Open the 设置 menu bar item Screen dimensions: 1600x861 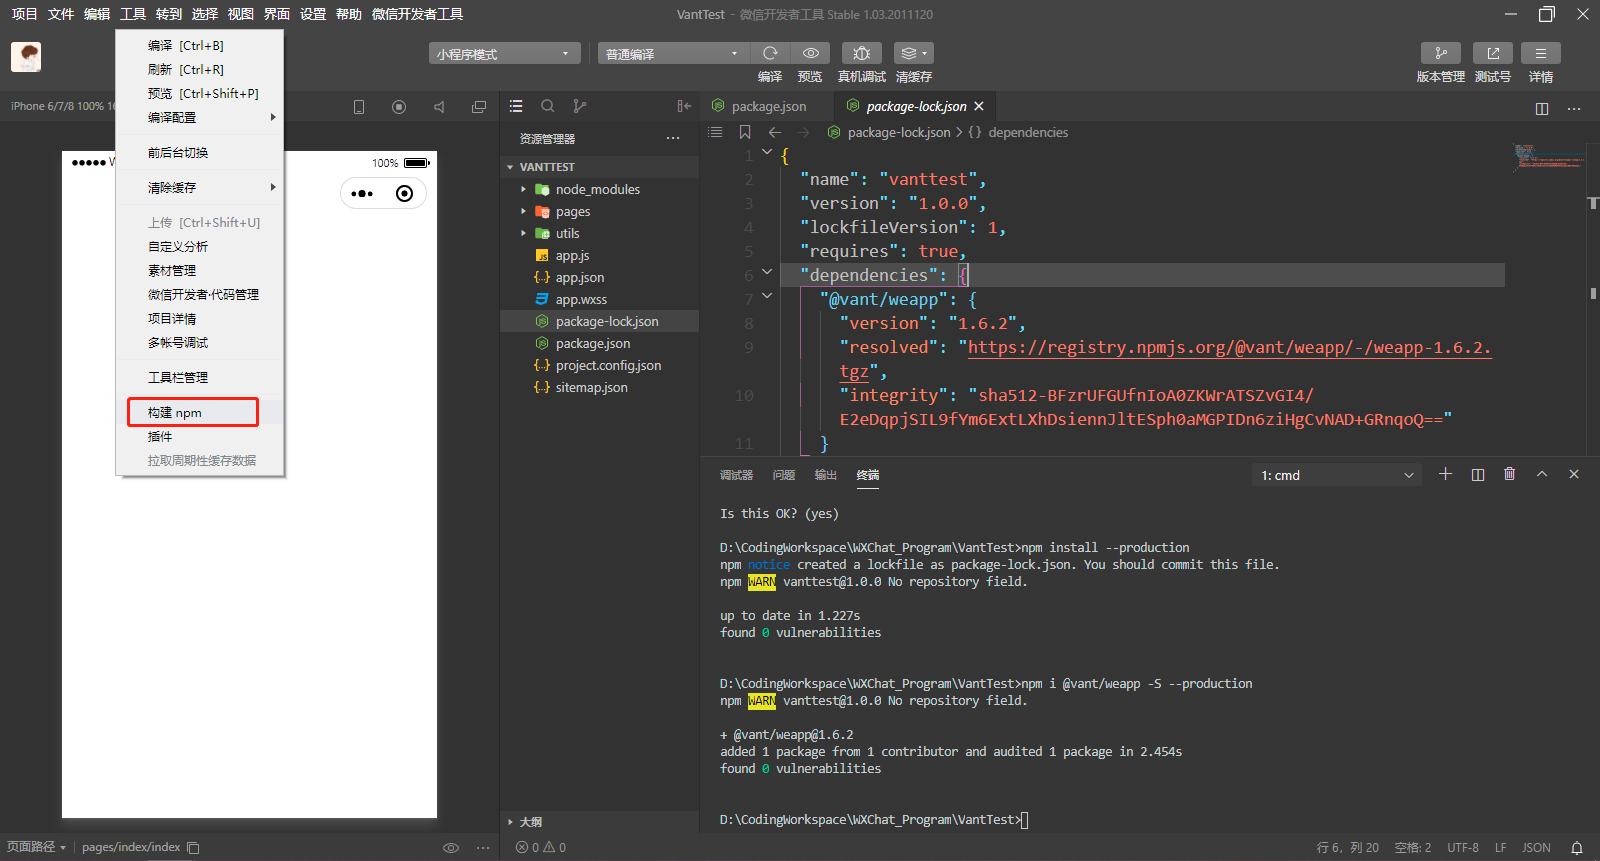[313, 14]
